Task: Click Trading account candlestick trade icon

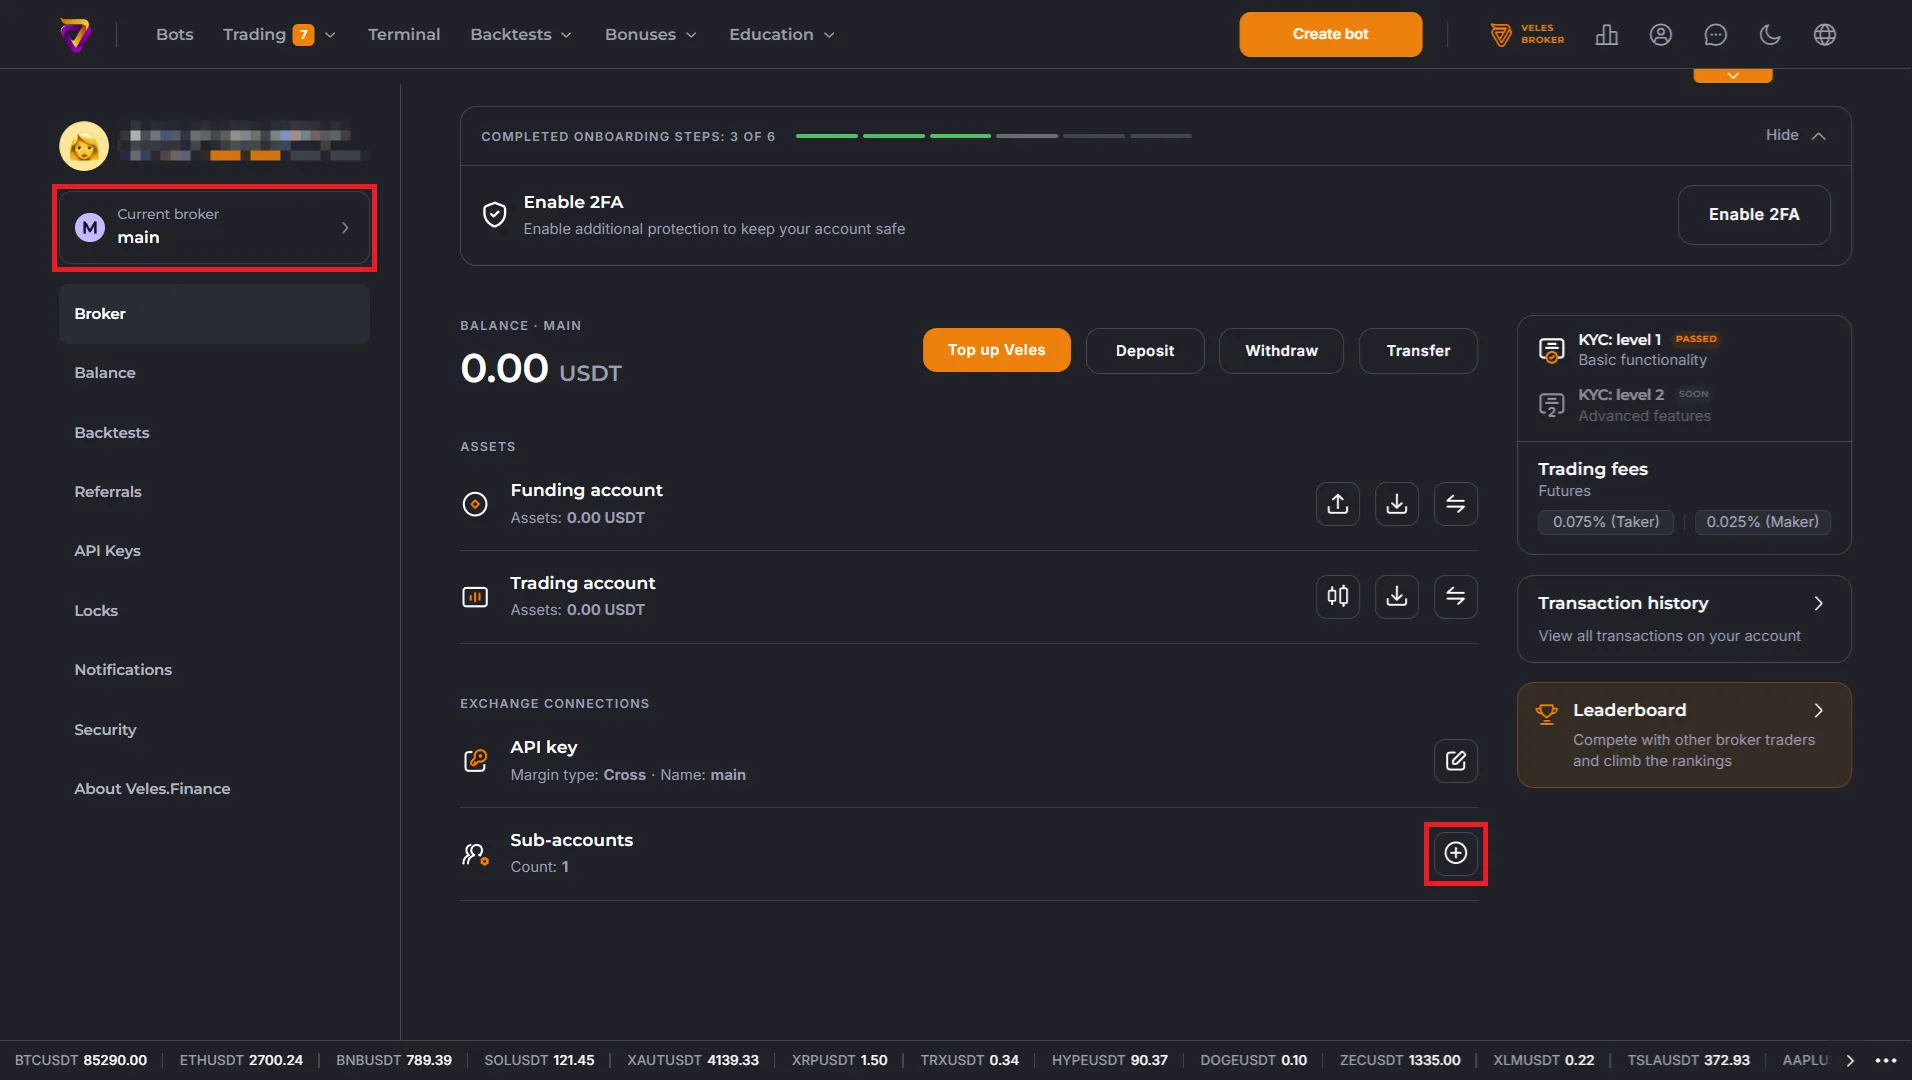Action: point(1337,596)
